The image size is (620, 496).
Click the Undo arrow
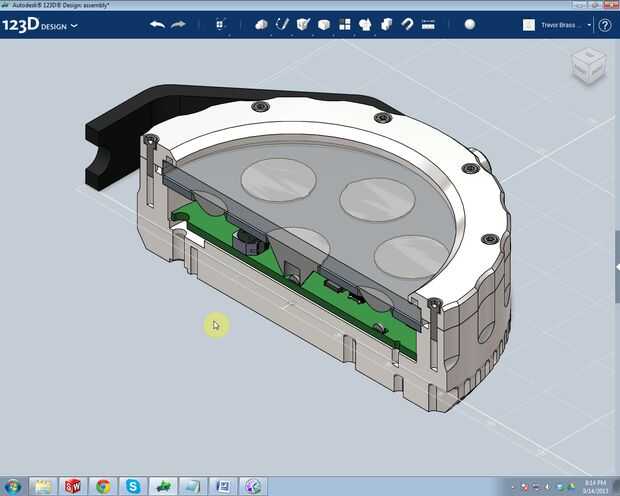pos(157,25)
